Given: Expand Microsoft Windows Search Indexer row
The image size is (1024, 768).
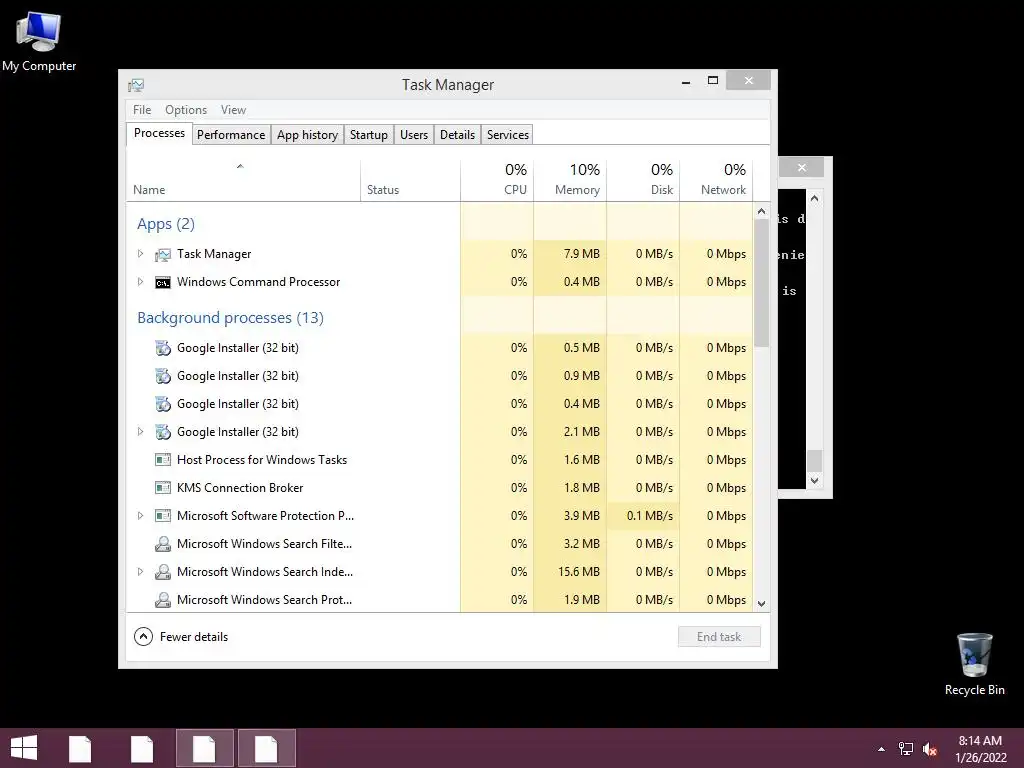Looking at the screenshot, I should (140, 572).
